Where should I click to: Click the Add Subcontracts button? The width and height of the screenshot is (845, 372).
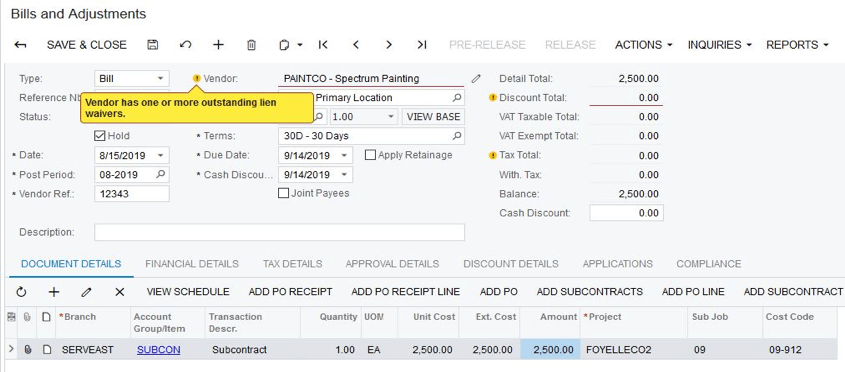590,292
